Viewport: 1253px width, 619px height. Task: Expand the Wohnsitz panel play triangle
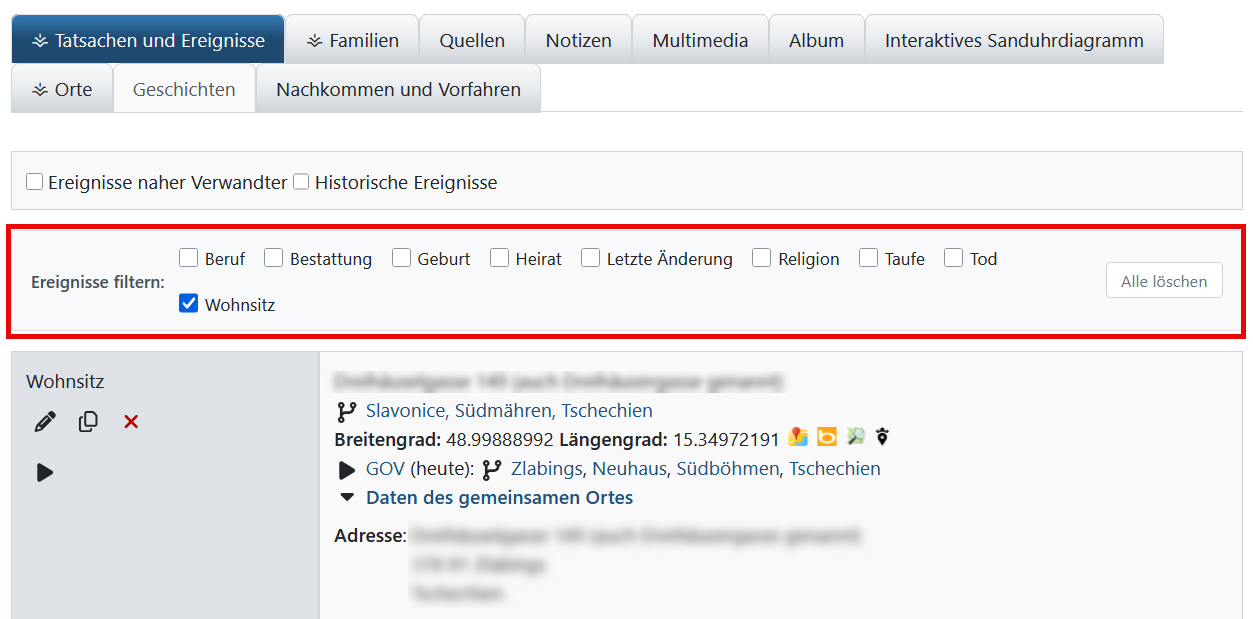point(44,472)
